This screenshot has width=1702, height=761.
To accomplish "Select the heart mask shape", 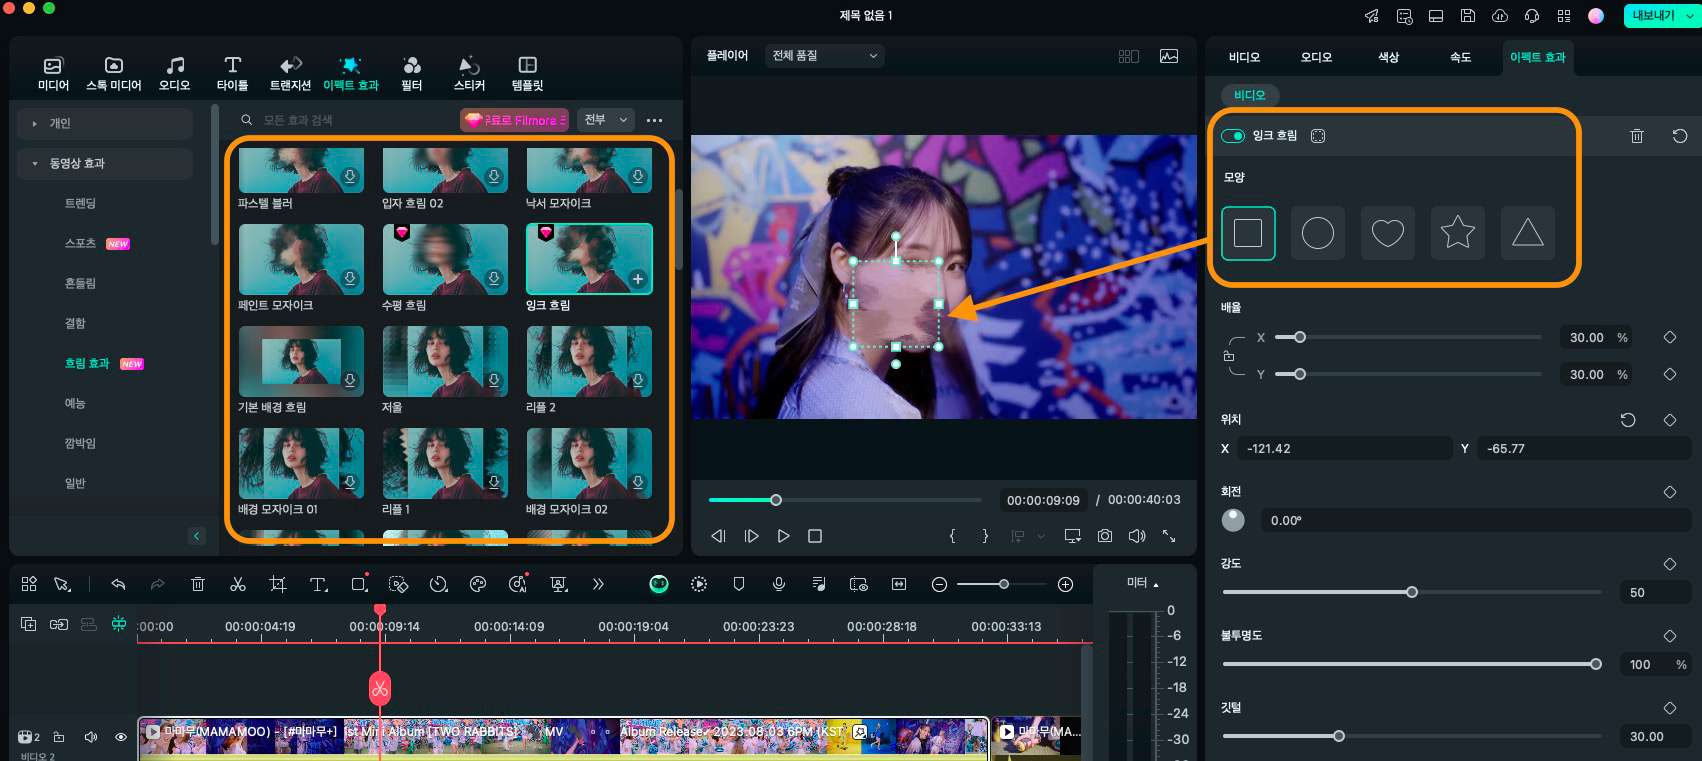I will (1388, 233).
